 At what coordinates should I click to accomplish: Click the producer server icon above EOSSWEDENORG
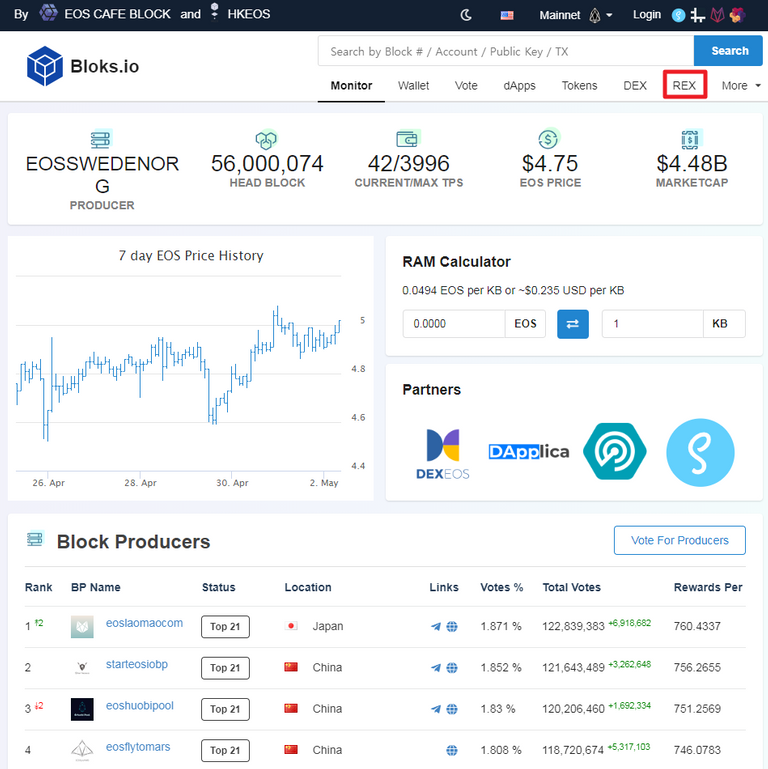pyautogui.click(x=102, y=139)
